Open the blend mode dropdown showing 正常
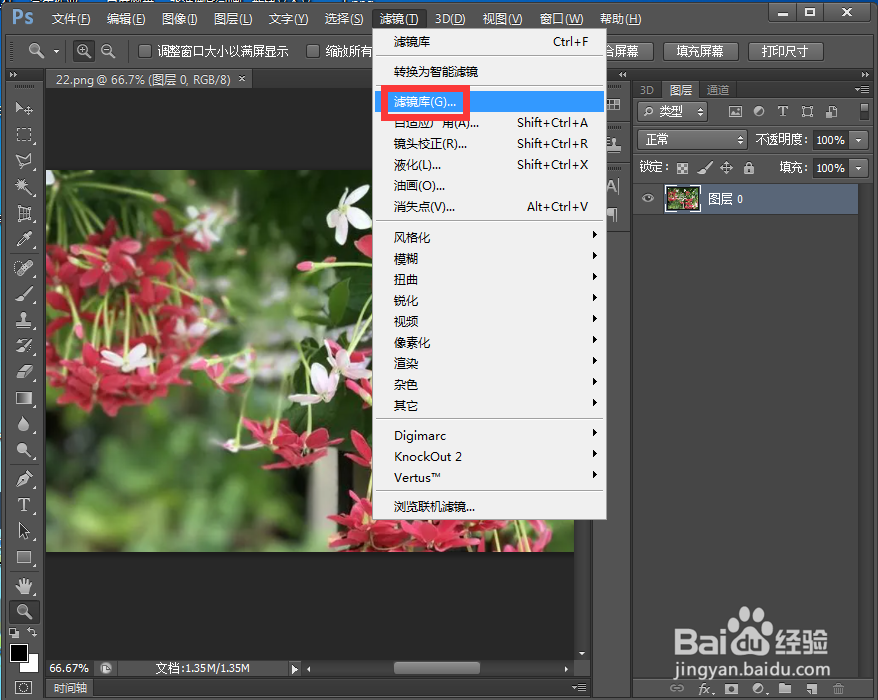The image size is (878, 700). pyautogui.click(x=692, y=140)
